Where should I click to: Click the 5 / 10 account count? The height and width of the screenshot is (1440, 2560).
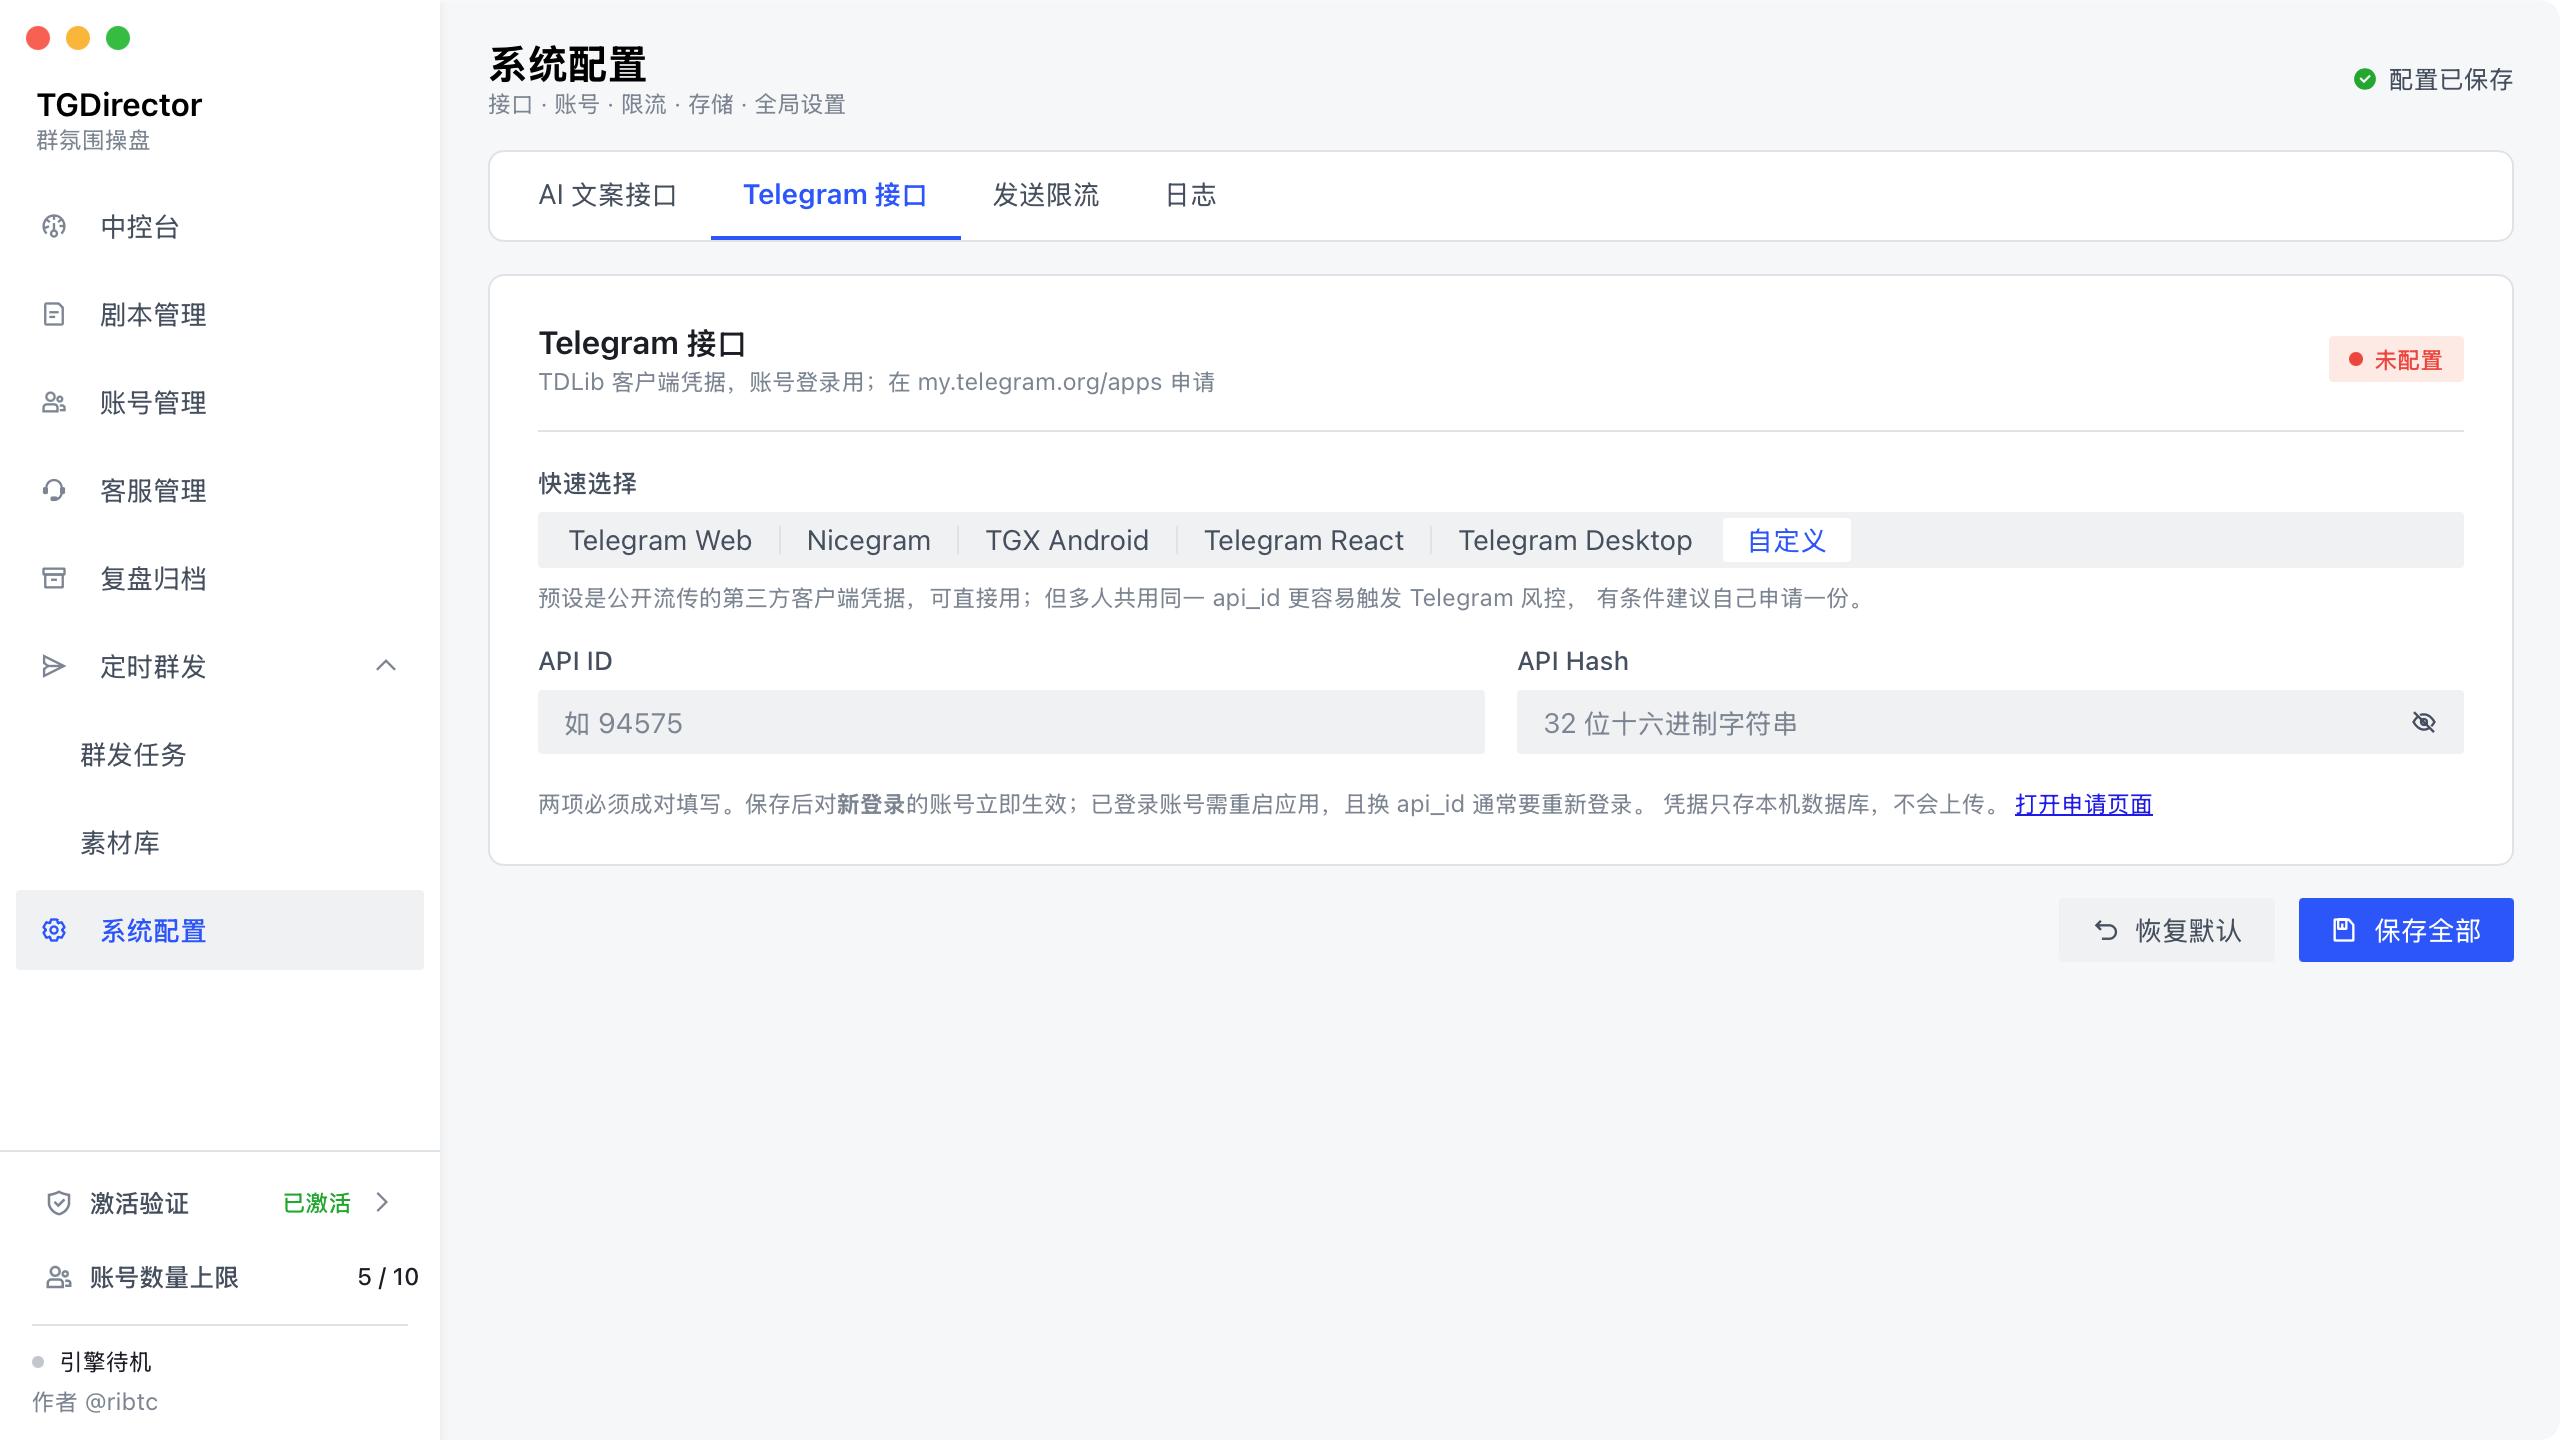coord(388,1277)
